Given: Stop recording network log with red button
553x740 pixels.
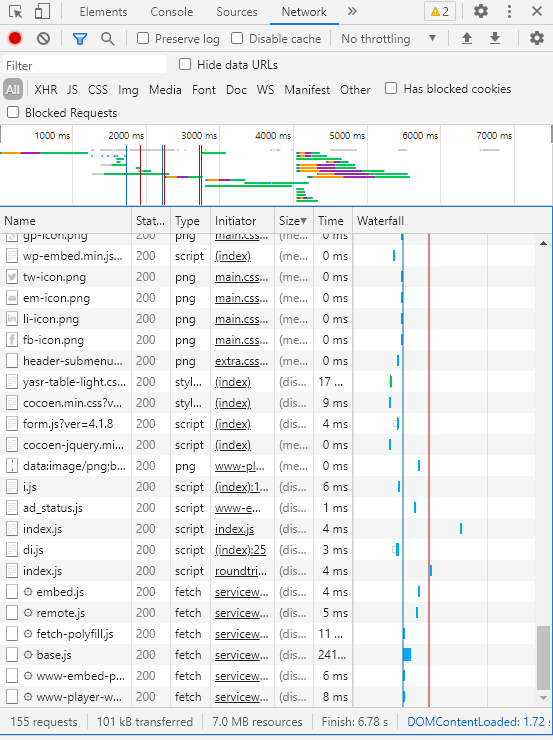Looking at the screenshot, I should [15, 38].
